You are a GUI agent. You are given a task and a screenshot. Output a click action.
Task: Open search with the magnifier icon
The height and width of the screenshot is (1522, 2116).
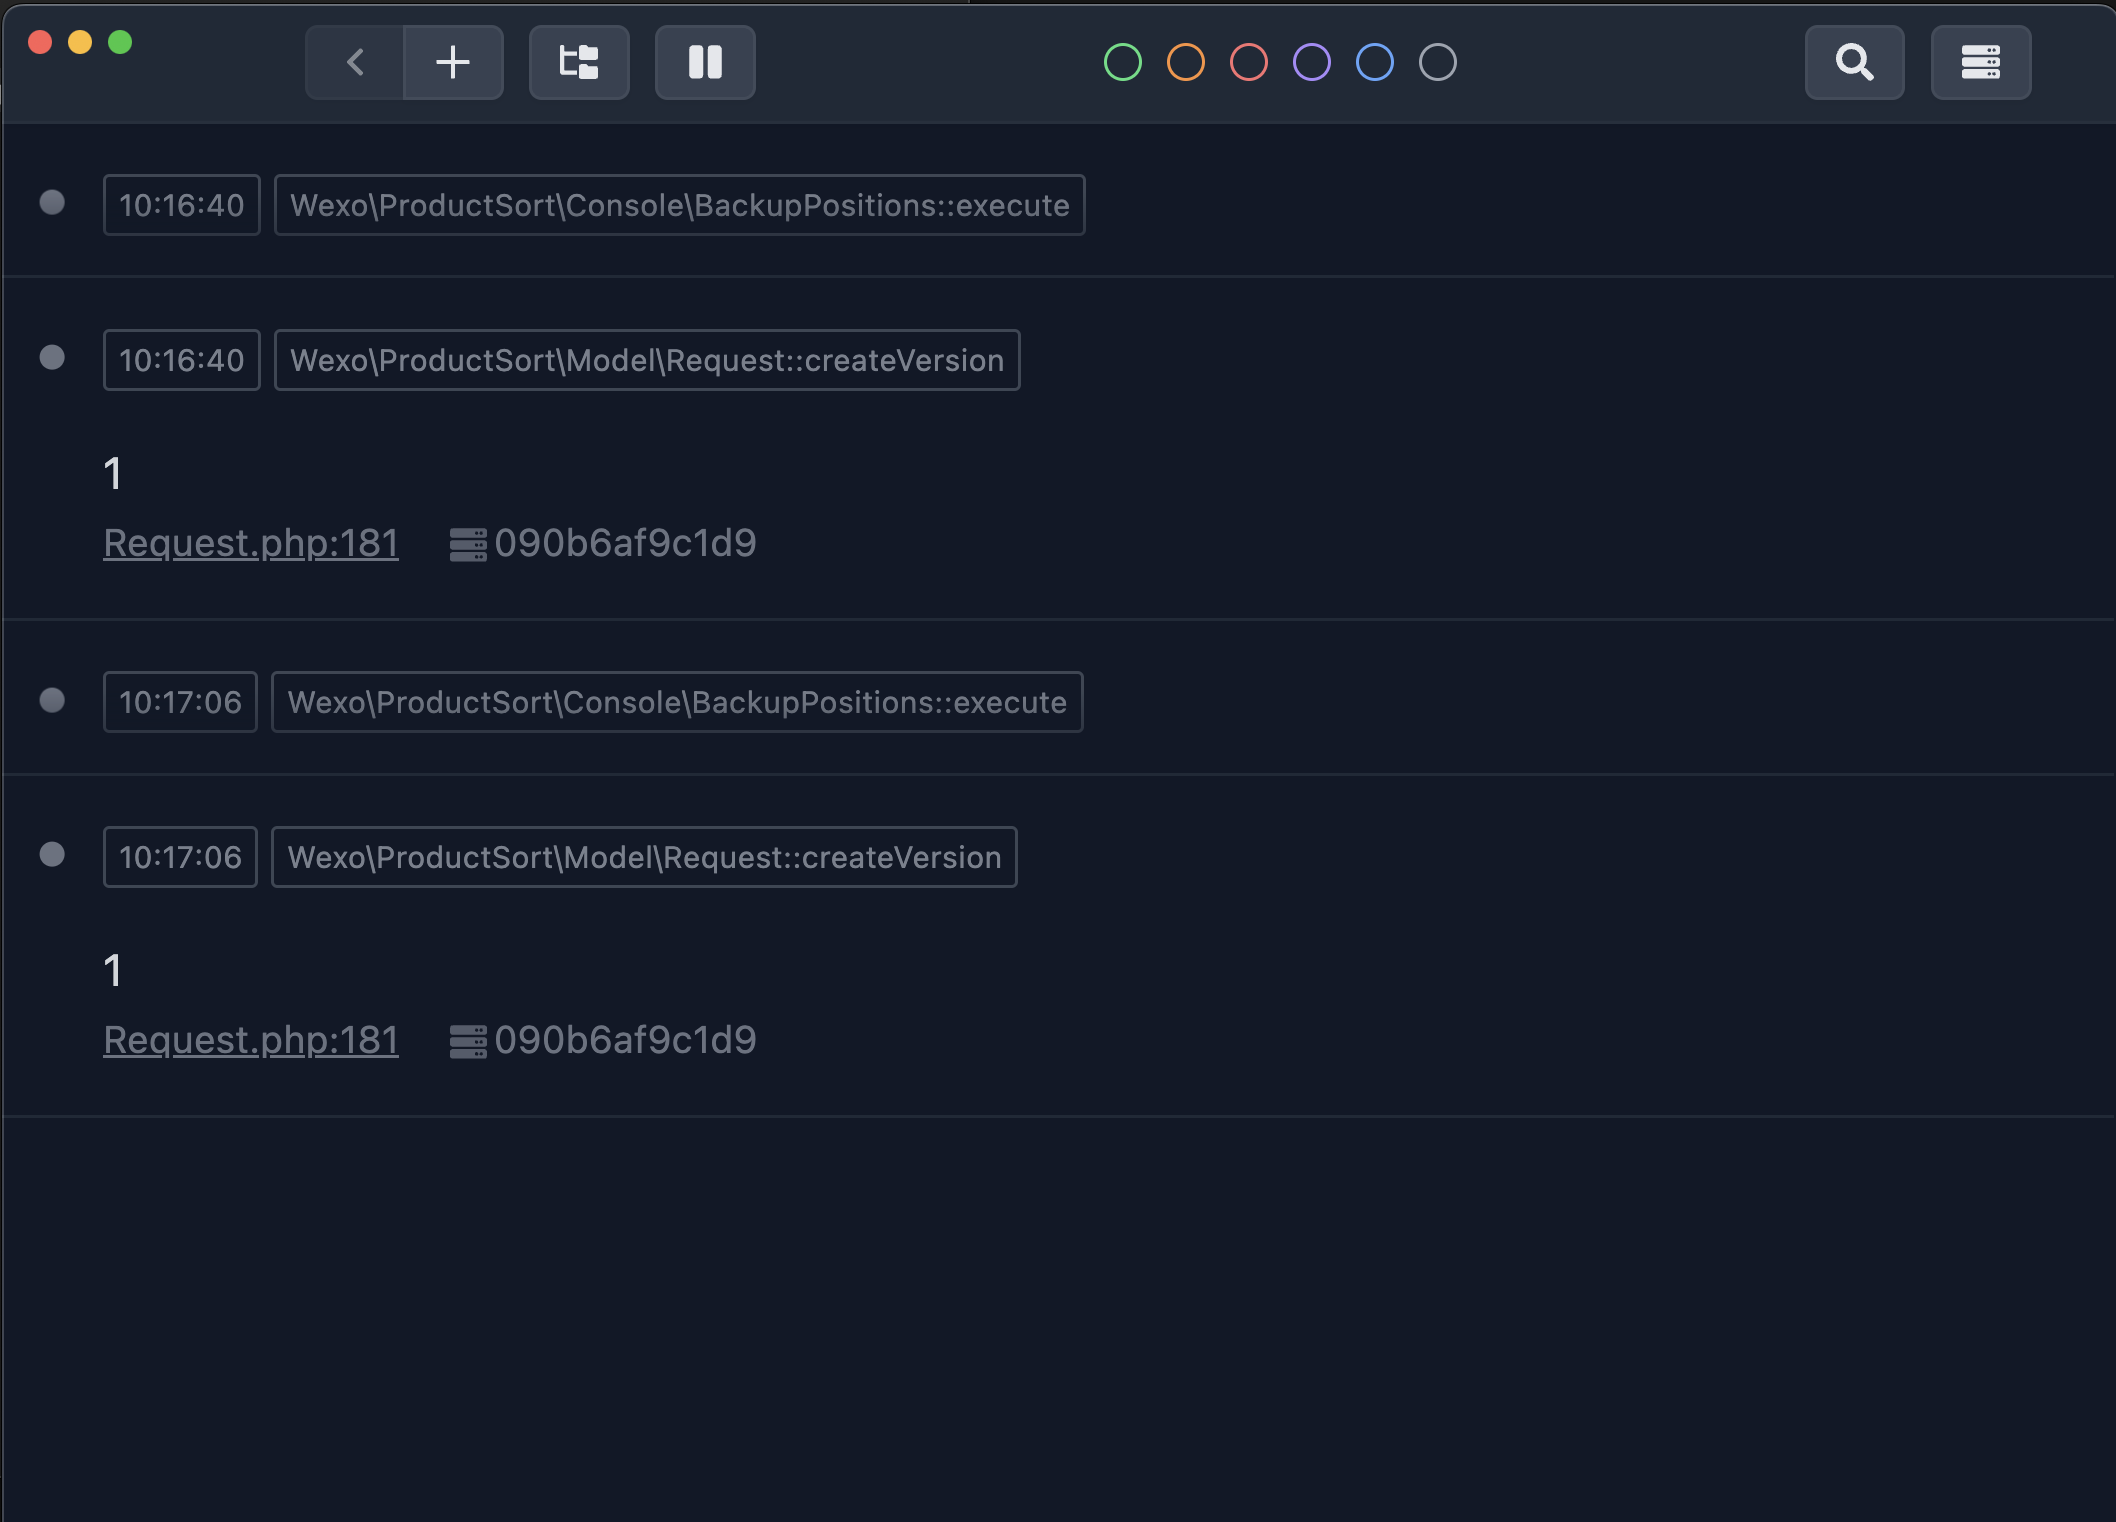[1853, 62]
